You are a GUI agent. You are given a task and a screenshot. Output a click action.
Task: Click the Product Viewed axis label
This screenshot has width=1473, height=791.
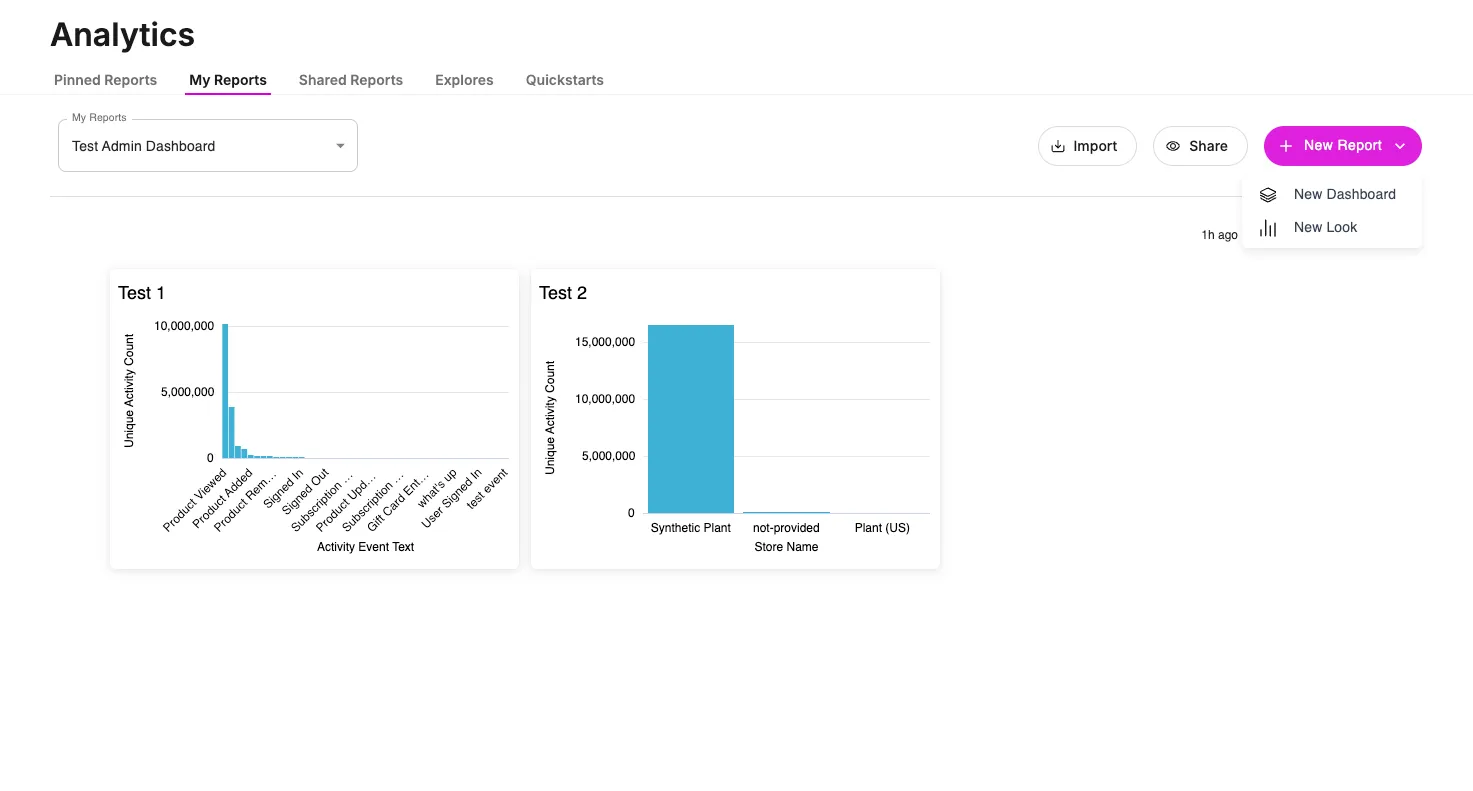197,499
